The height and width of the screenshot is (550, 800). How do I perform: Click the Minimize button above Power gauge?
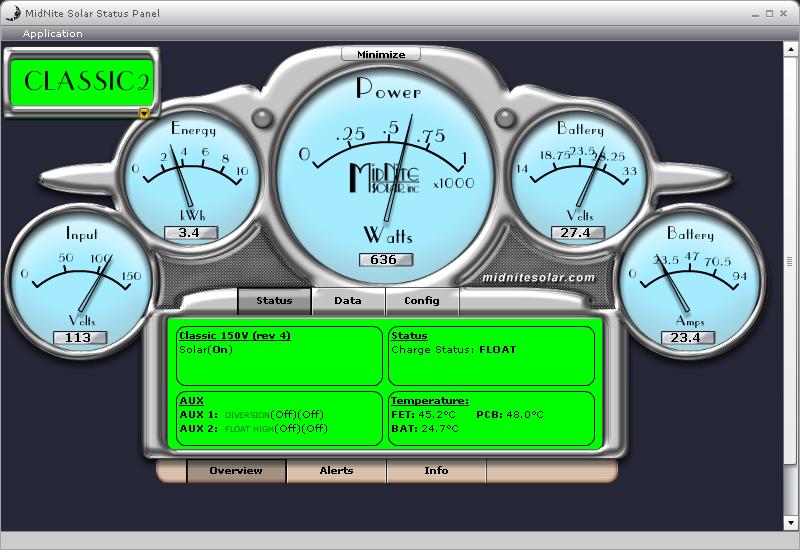[381, 54]
